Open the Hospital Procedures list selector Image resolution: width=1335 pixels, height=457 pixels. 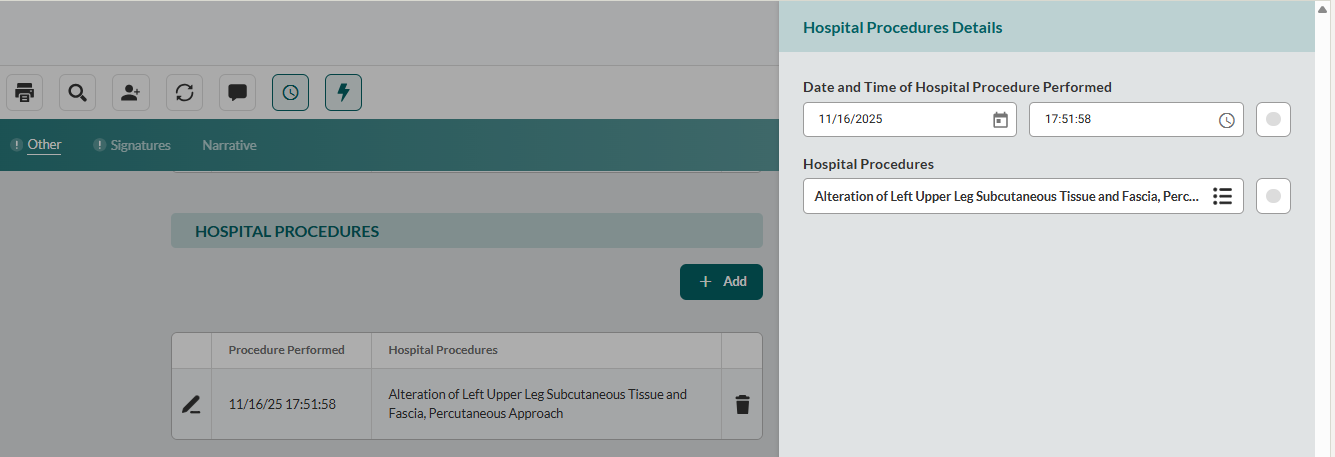(1222, 196)
